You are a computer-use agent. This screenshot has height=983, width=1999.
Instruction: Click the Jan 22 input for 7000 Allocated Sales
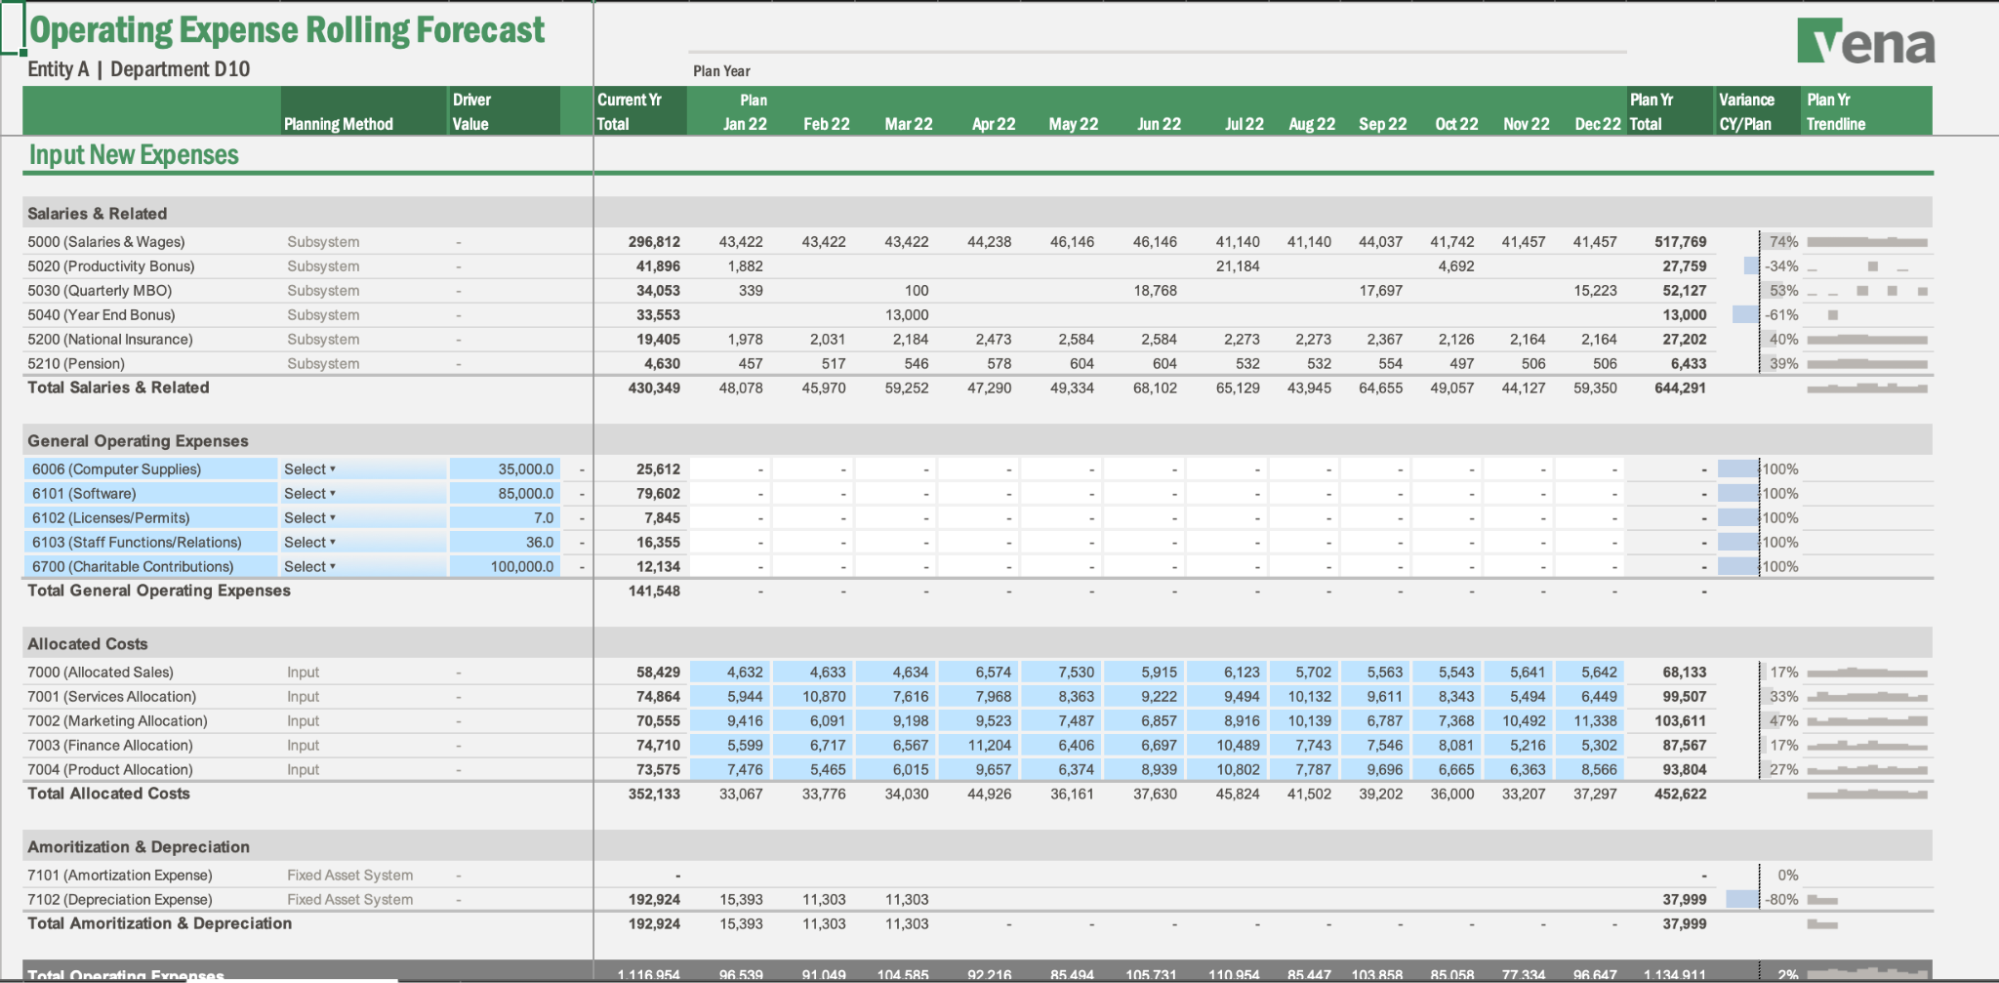[x=730, y=672]
